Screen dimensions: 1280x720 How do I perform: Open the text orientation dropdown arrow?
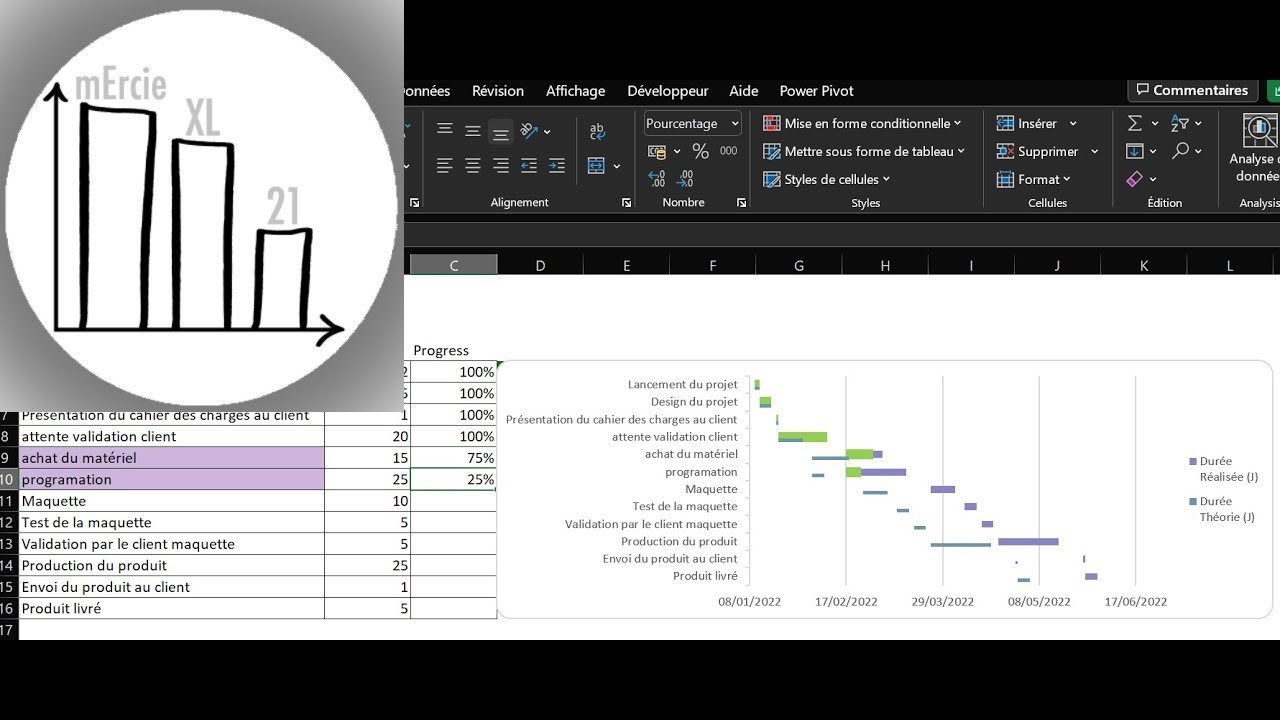(547, 132)
